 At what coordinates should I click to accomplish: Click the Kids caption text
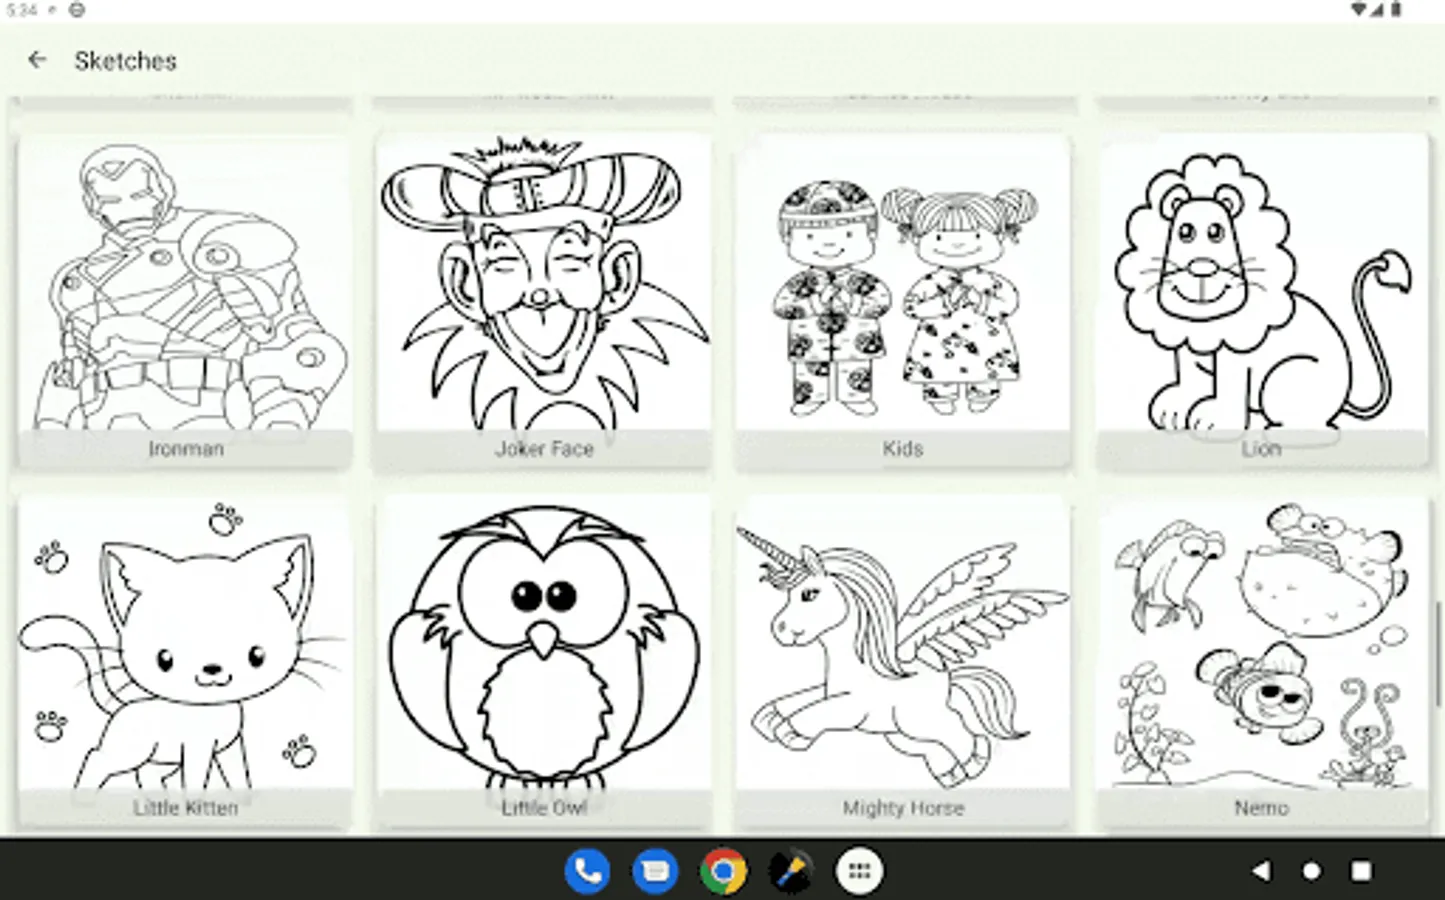(x=903, y=449)
